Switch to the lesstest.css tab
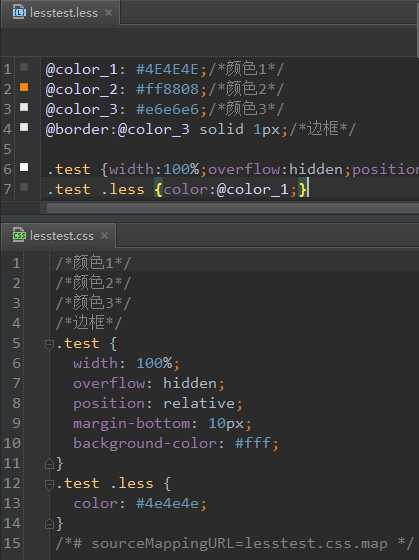 59,236
